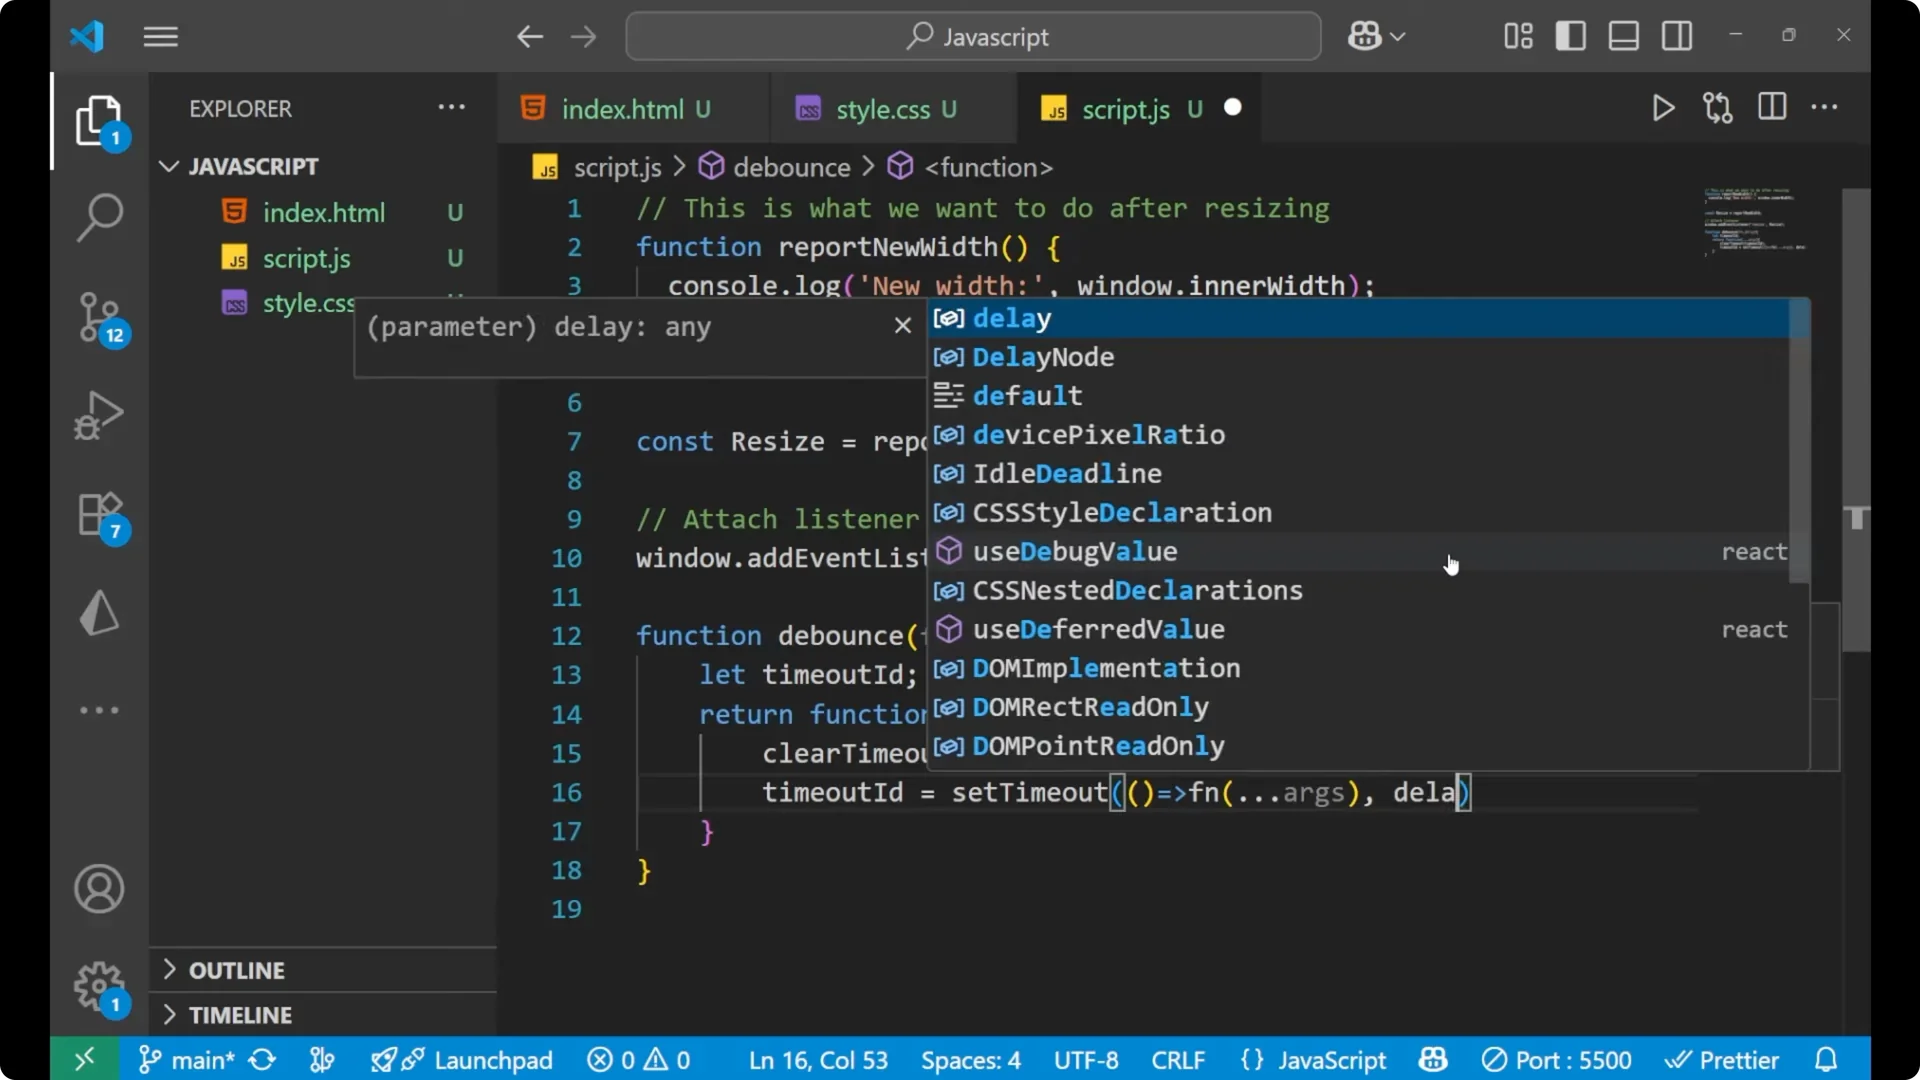The image size is (1920, 1080).
Task: Open the Run and Debug view
Action: pyautogui.click(x=100, y=415)
